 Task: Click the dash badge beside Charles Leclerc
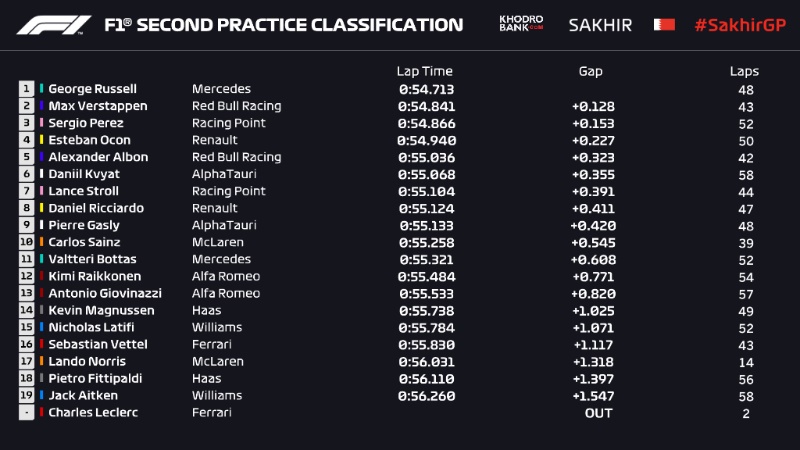coord(26,412)
